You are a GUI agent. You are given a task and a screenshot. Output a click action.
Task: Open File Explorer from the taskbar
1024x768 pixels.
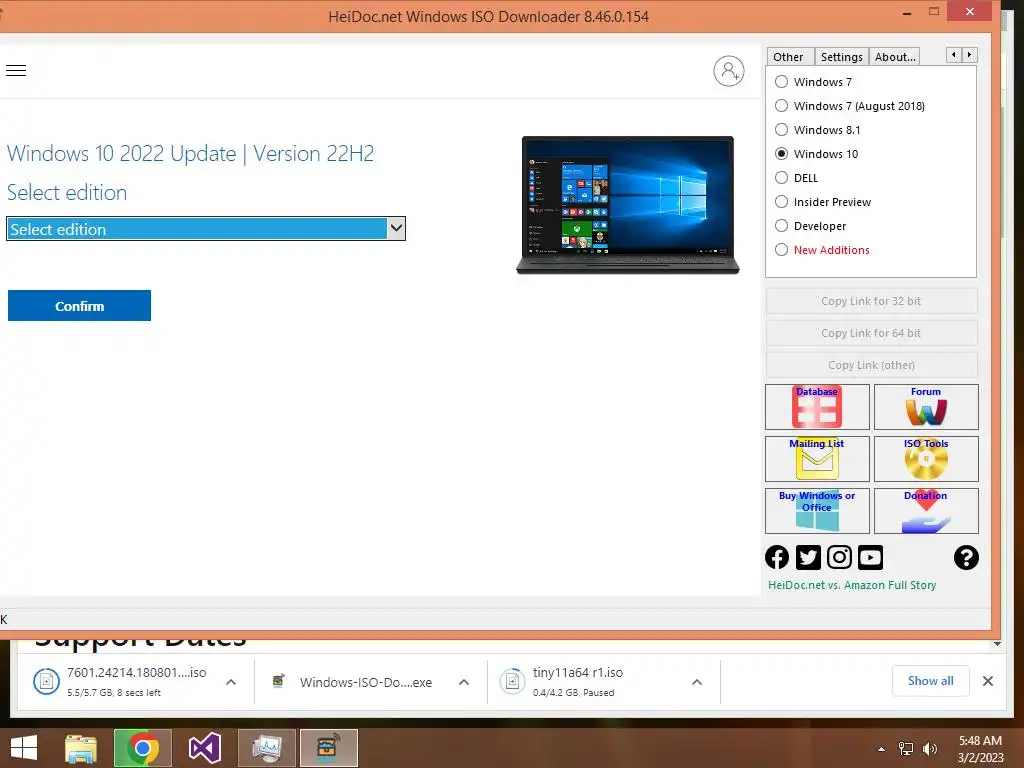81,748
